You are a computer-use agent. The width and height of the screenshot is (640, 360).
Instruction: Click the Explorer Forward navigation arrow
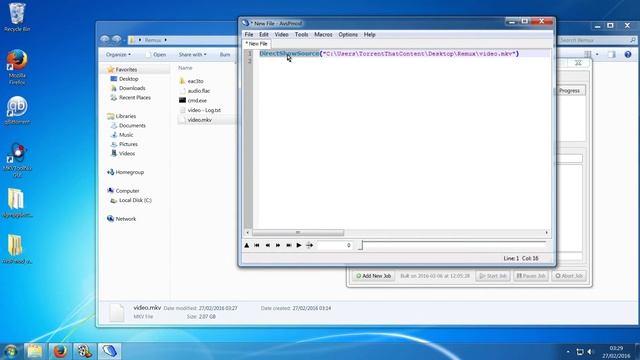coord(117,40)
